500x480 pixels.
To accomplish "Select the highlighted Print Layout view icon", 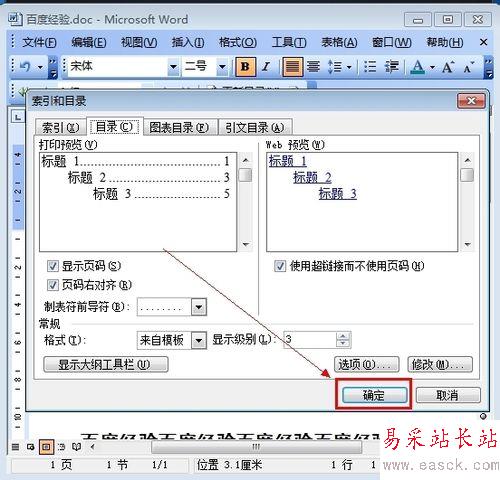I will click(x=46, y=447).
